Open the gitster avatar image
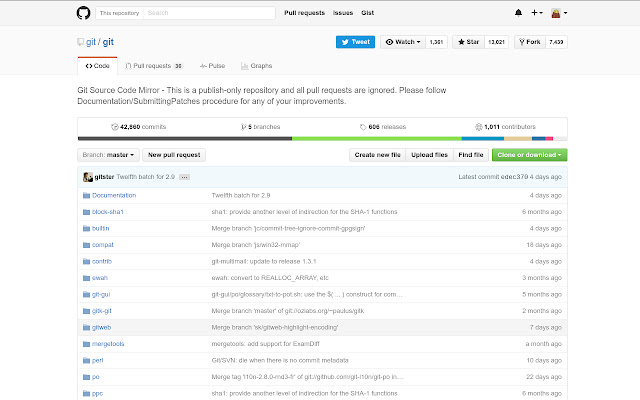Screen dimensions: 640x400 88,177
